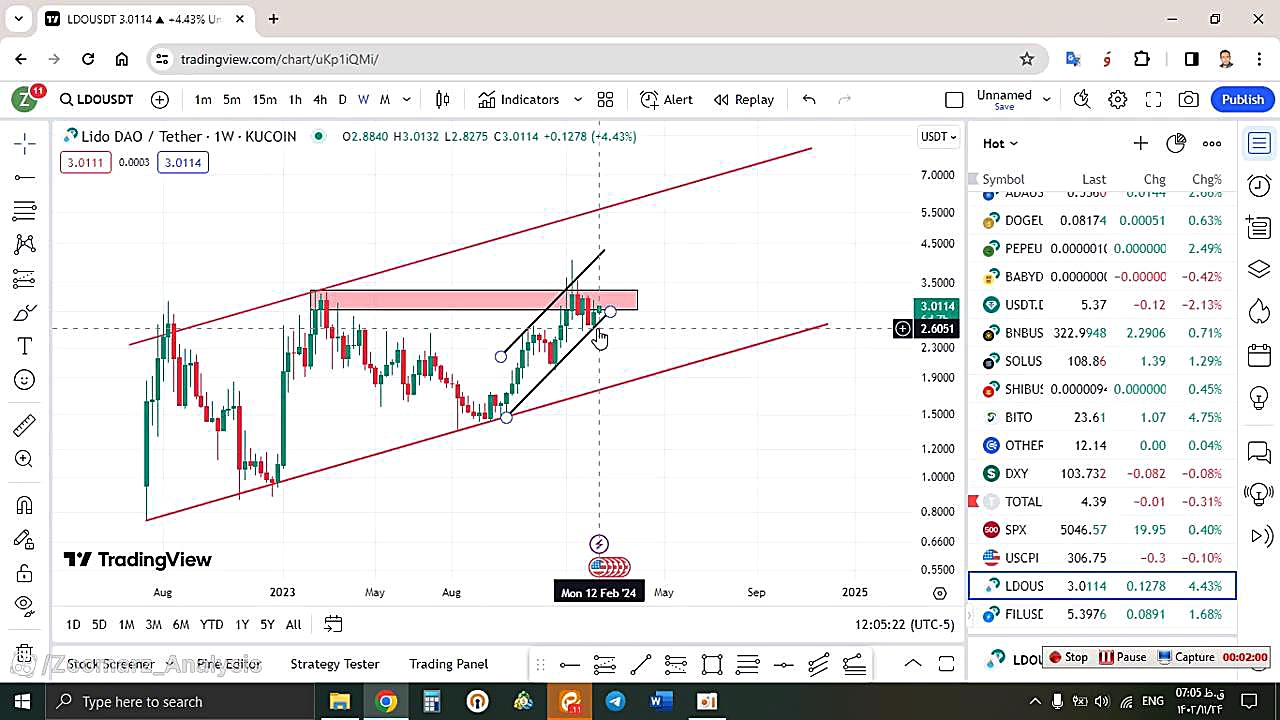
Task: Stop the screen recording
Action: click(x=1067, y=657)
